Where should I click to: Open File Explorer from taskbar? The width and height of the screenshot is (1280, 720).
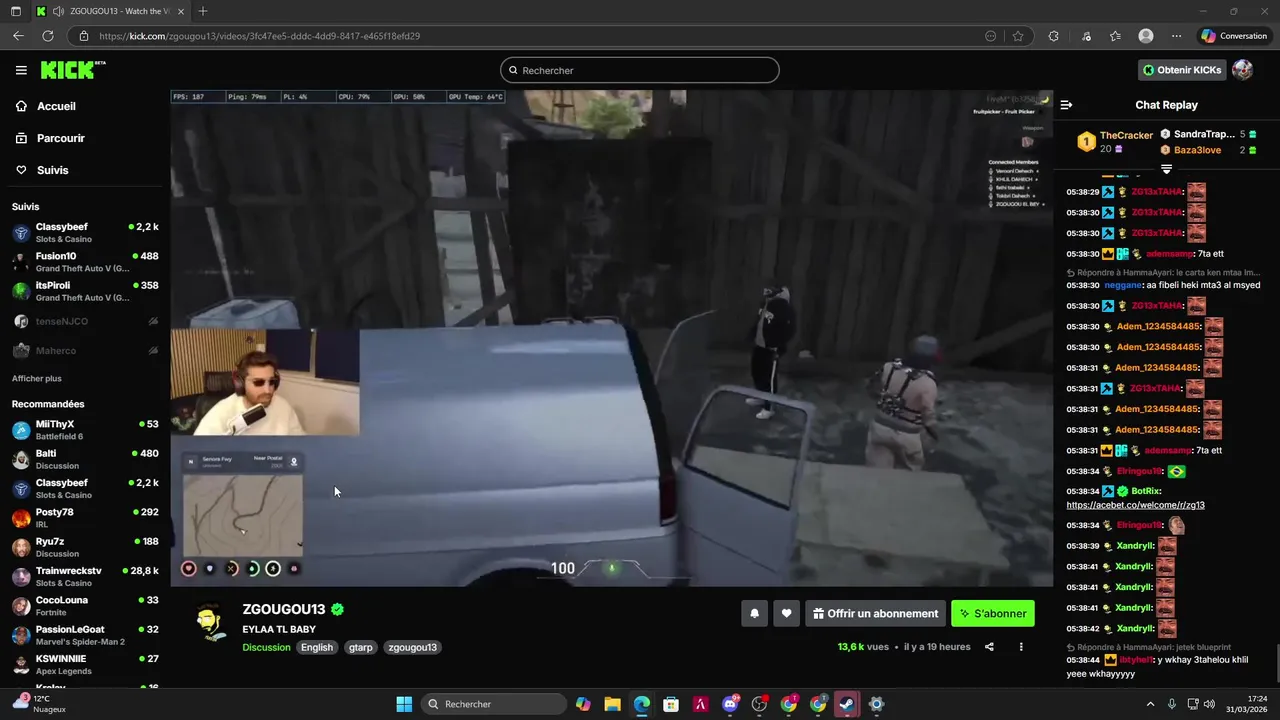point(612,704)
